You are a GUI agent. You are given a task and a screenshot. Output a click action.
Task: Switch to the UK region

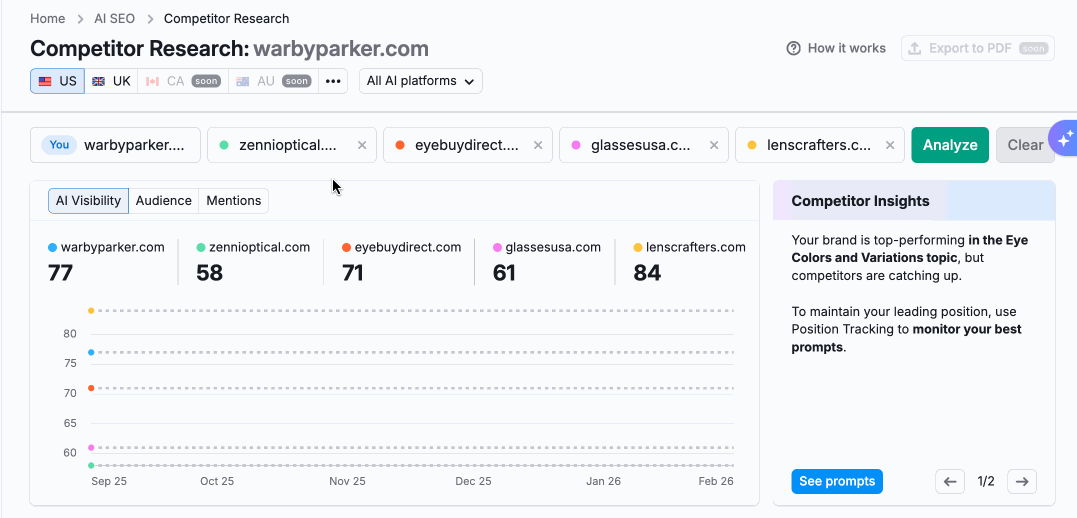pyautogui.click(x=112, y=81)
